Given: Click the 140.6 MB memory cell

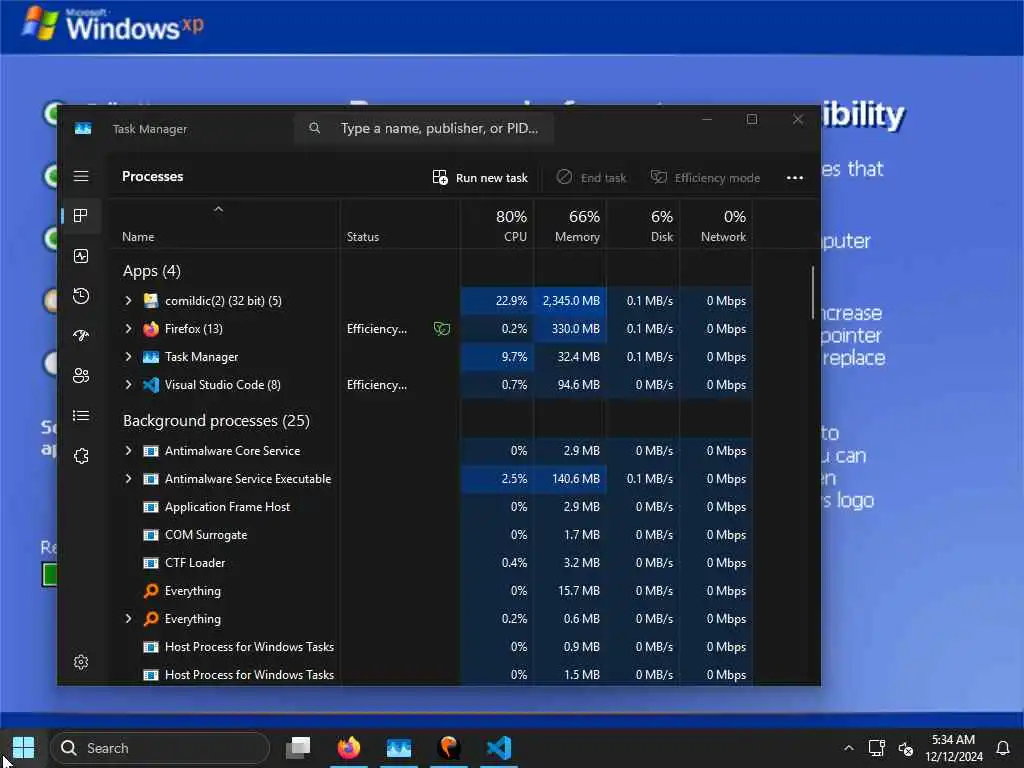Looking at the screenshot, I should coord(570,479).
